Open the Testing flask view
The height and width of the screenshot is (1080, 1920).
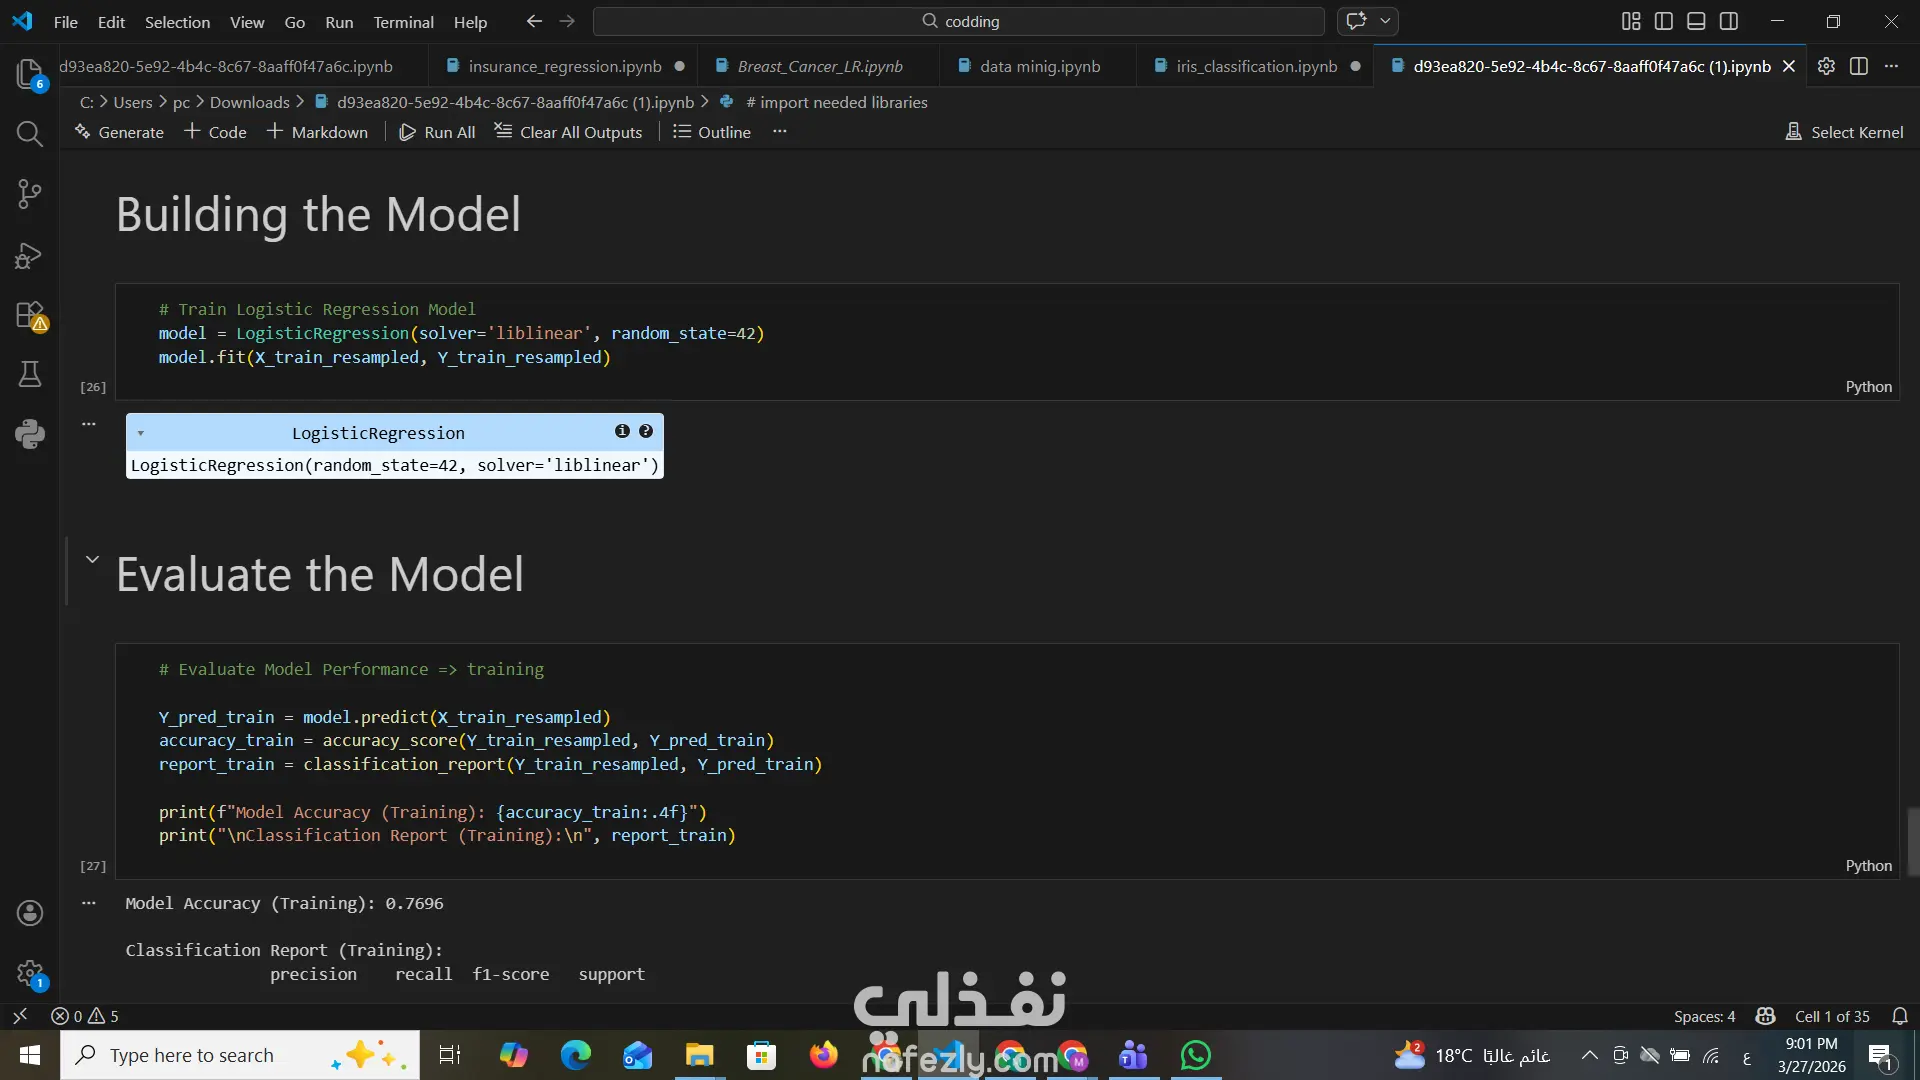29,374
